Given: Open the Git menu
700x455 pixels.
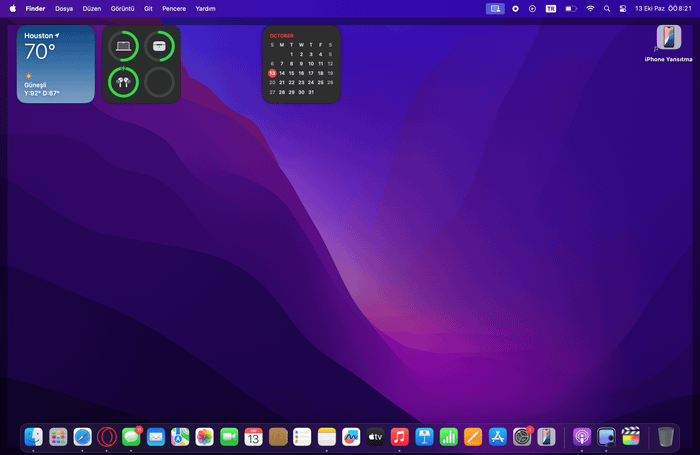Looking at the screenshot, I should tap(148, 8).
